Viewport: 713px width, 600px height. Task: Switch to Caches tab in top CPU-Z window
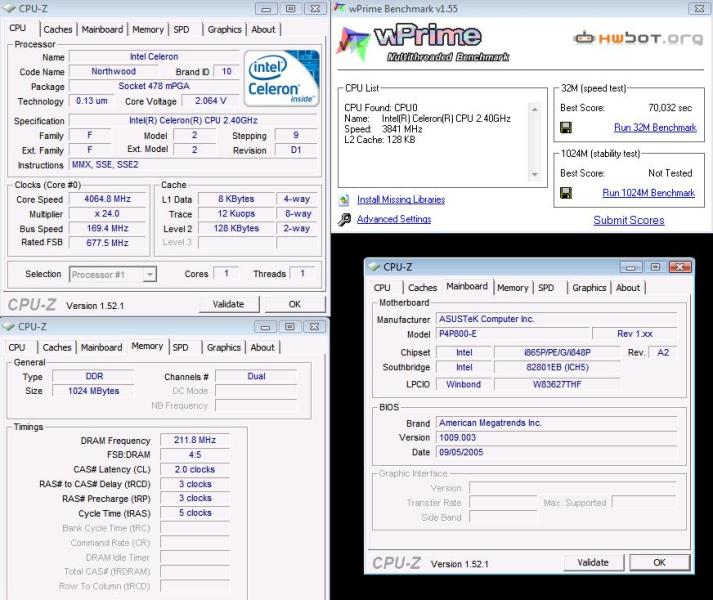tap(58, 30)
